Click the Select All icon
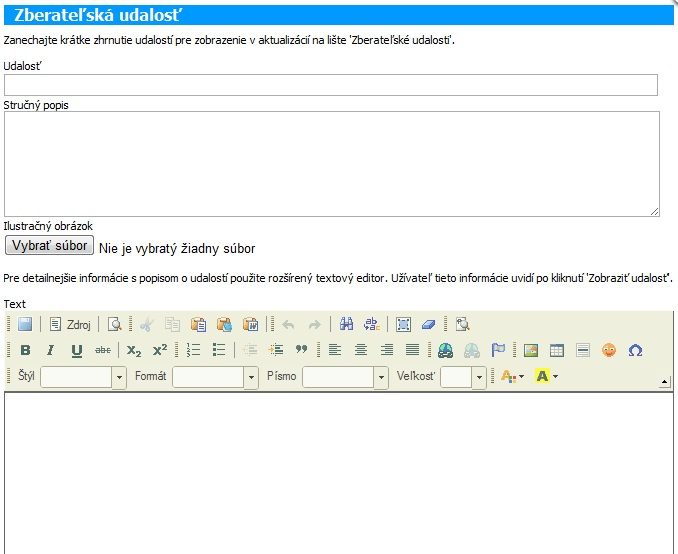The image size is (678, 554). click(403, 324)
